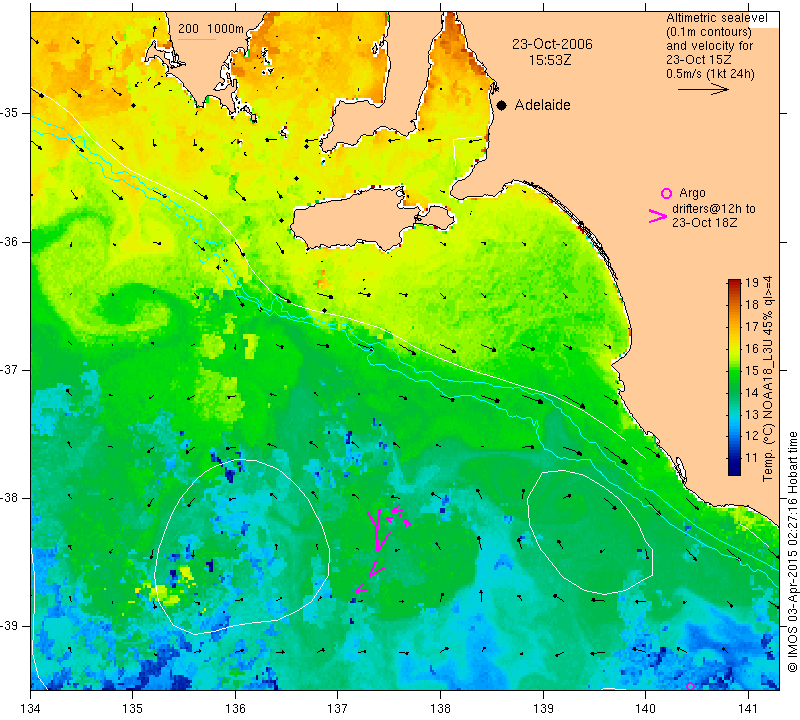Viewport: 800px width, 720px height.
Task: Click latitude axis label '-37'
Action: (x=9, y=369)
